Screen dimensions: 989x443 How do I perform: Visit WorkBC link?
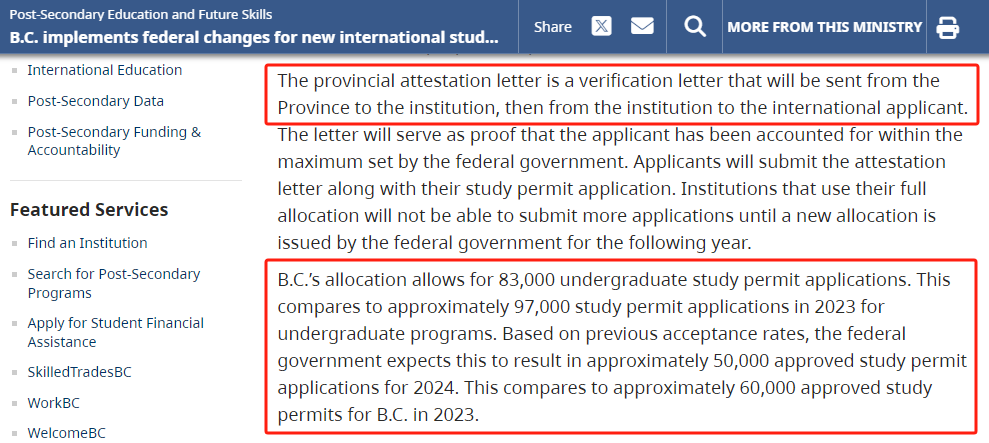(x=53, y=403)
